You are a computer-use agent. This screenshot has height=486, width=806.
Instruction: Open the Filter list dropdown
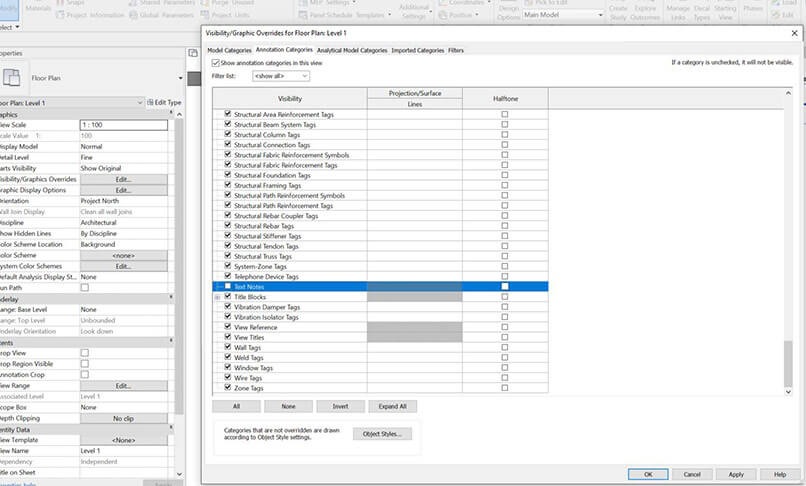(x=281, y=76)
